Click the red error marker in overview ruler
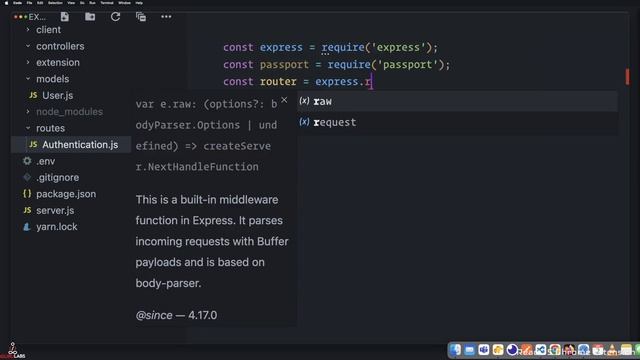 pyautogui.click(x=627, y=77)
